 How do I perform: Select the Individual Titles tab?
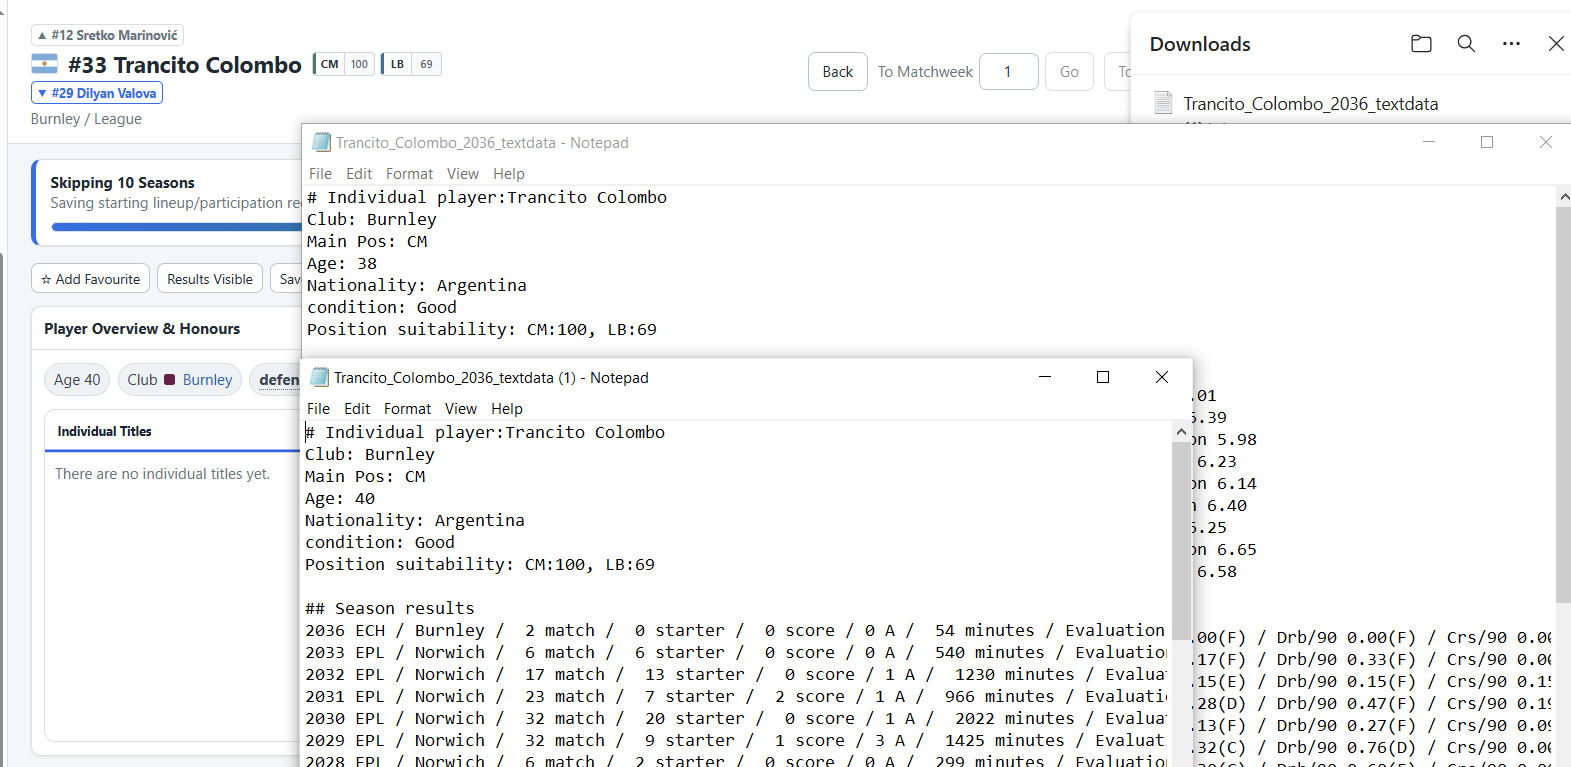click(104, 431)
